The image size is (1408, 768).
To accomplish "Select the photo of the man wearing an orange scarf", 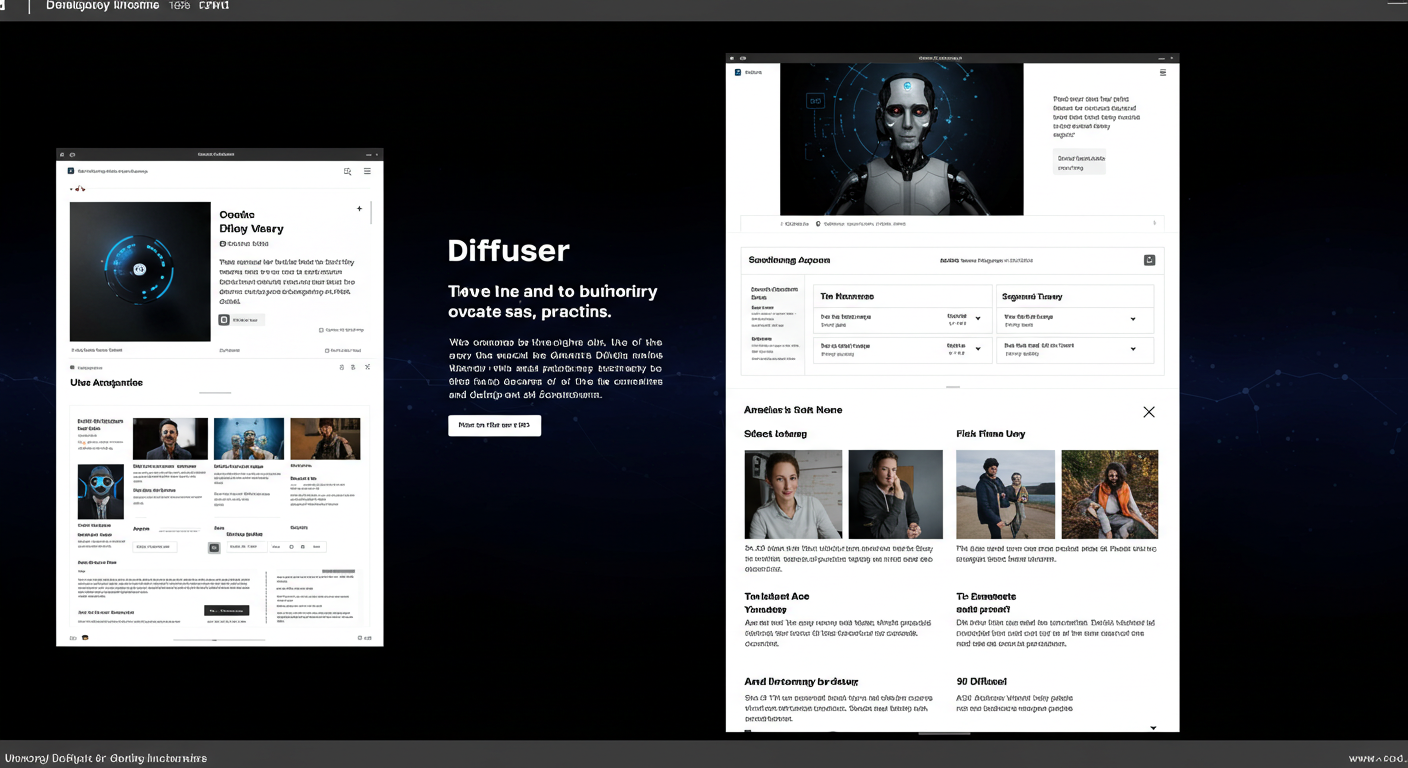I will [1109, 494].
